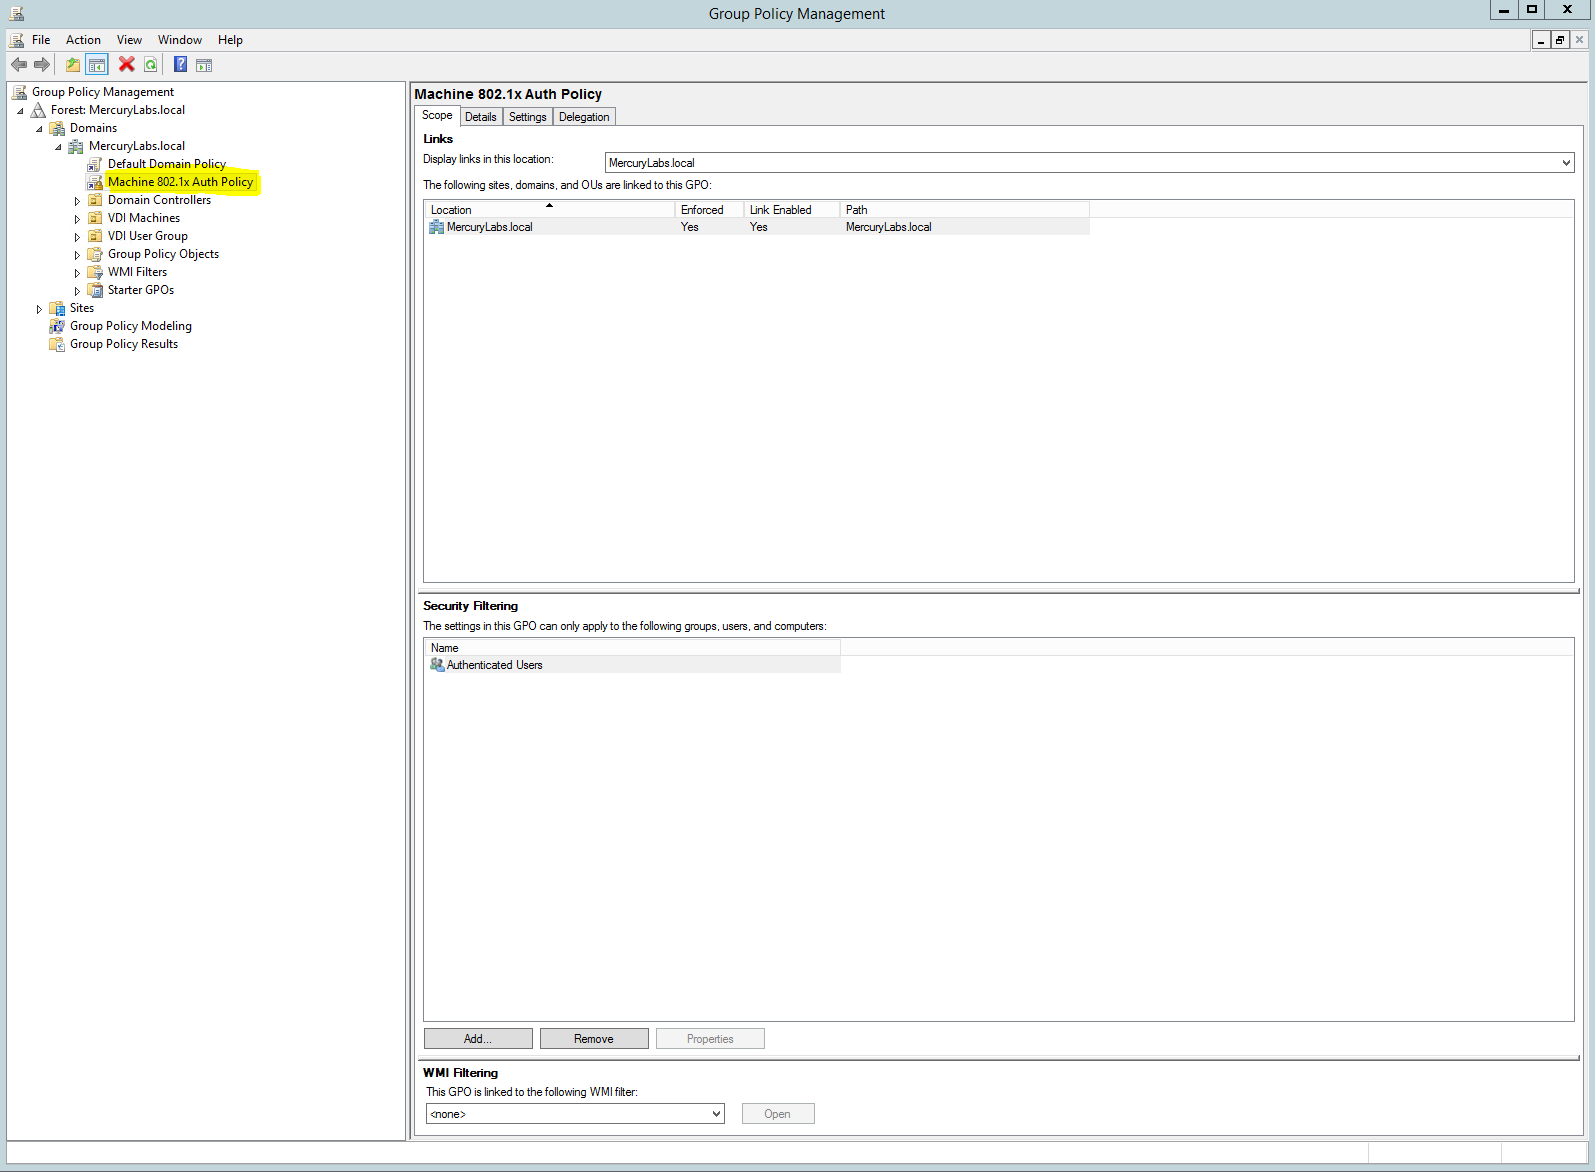Click the Group Policy Management root node icon
1595x1172 pixels.
tap(19, 92)
